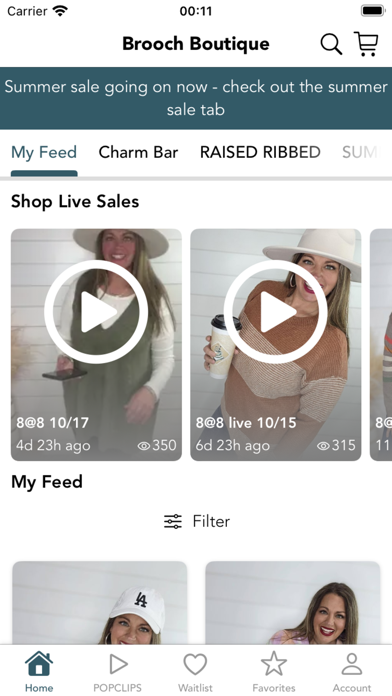Play the 8@8 10/17 live sale video

click(x=96, y=312)
